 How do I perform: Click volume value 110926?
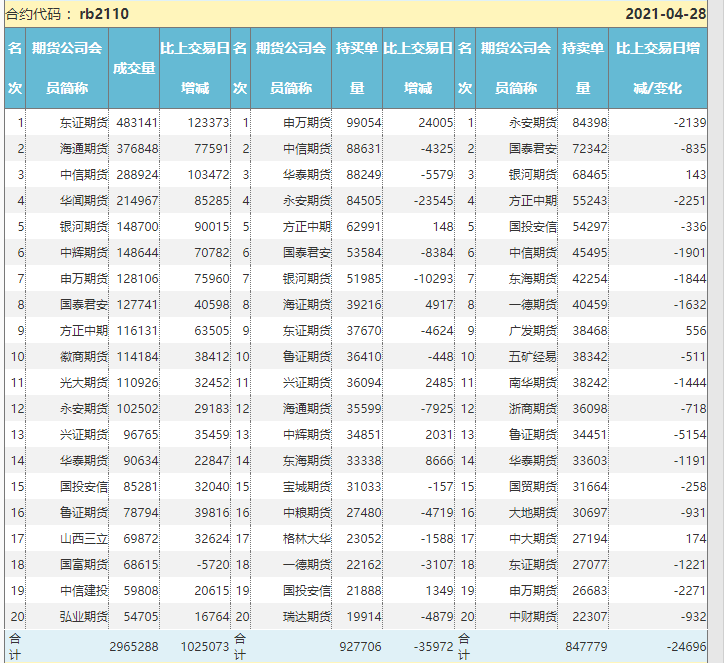click(x=137, y=383)
